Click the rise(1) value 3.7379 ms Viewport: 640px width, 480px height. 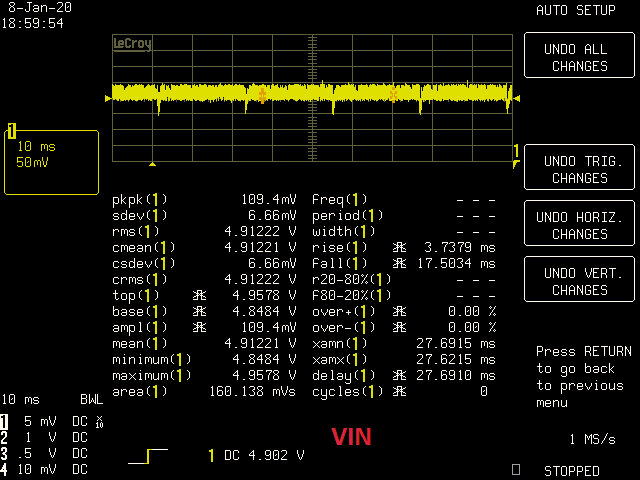pos(460,247)
